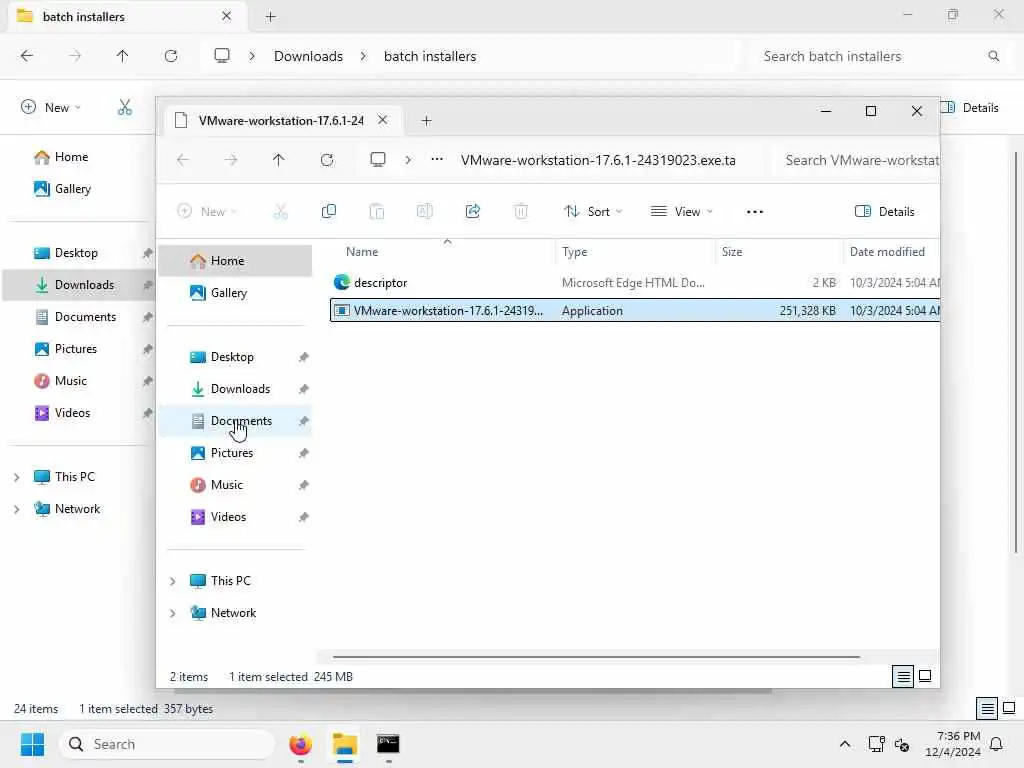This screenshot has width=1024, height=768.
Task: Add a new tab in the VMware window
Action: tap(426, 121)
